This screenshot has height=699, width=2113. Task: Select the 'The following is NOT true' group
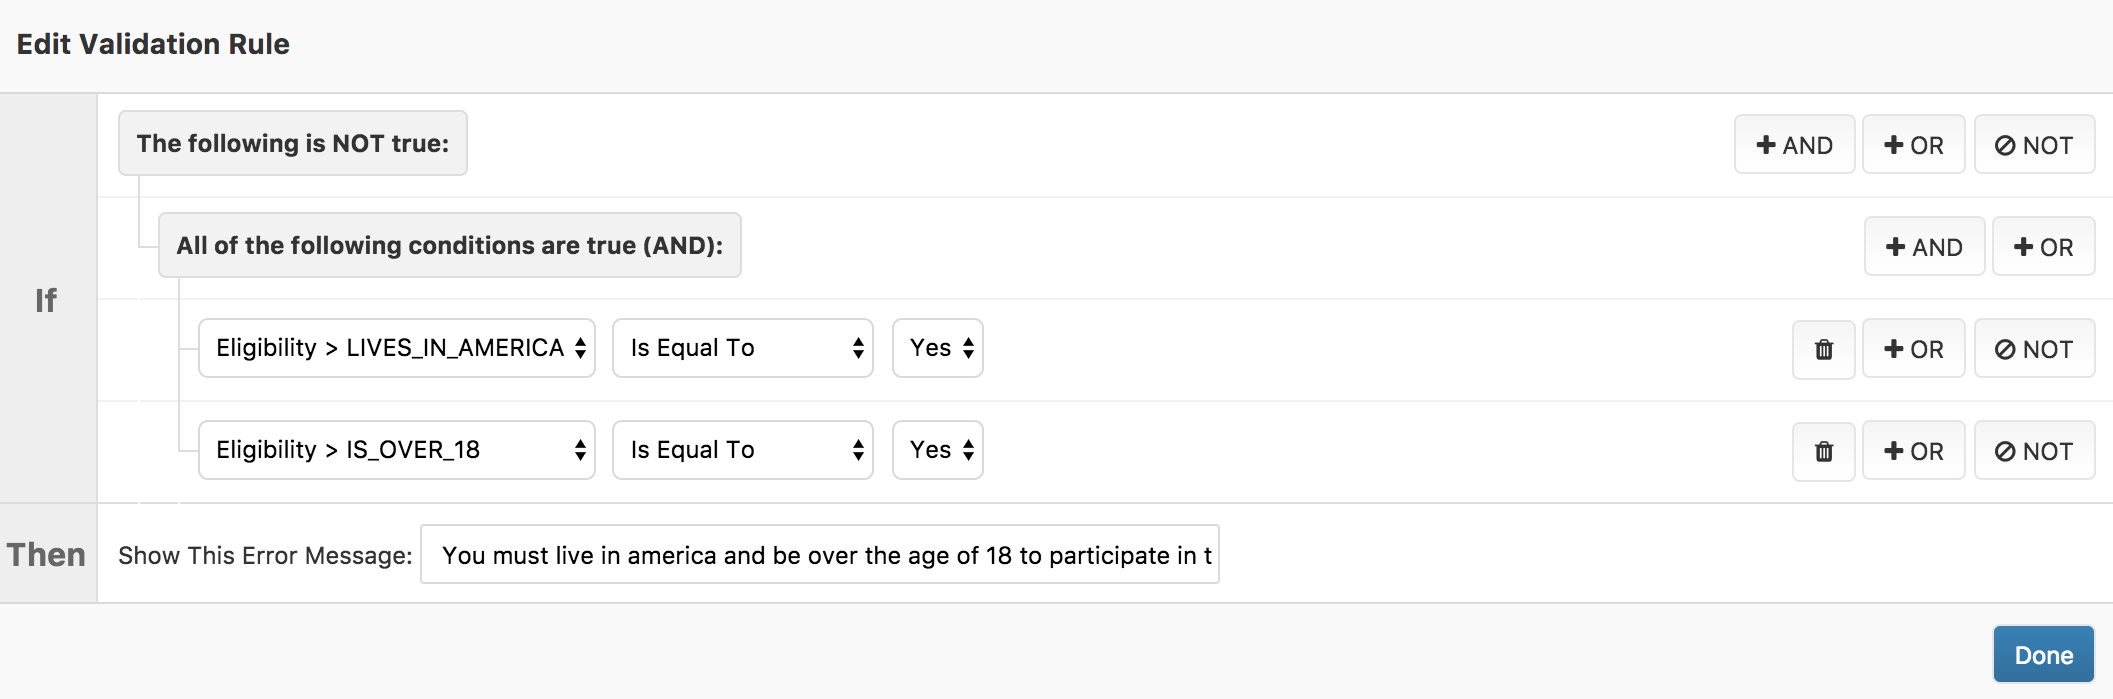tap(293, 144)
